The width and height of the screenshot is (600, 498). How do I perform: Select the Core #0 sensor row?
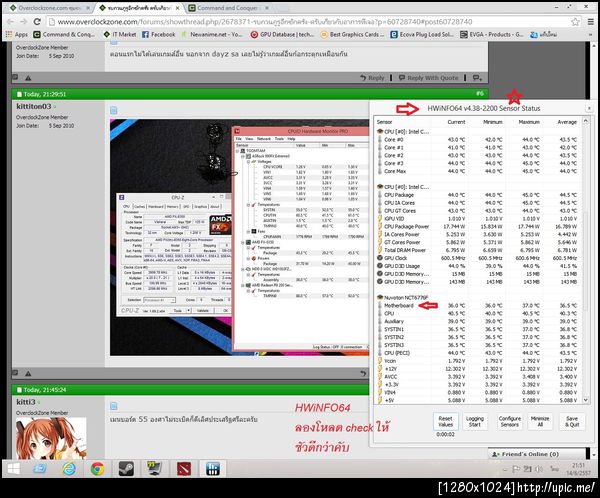[478, 140]
